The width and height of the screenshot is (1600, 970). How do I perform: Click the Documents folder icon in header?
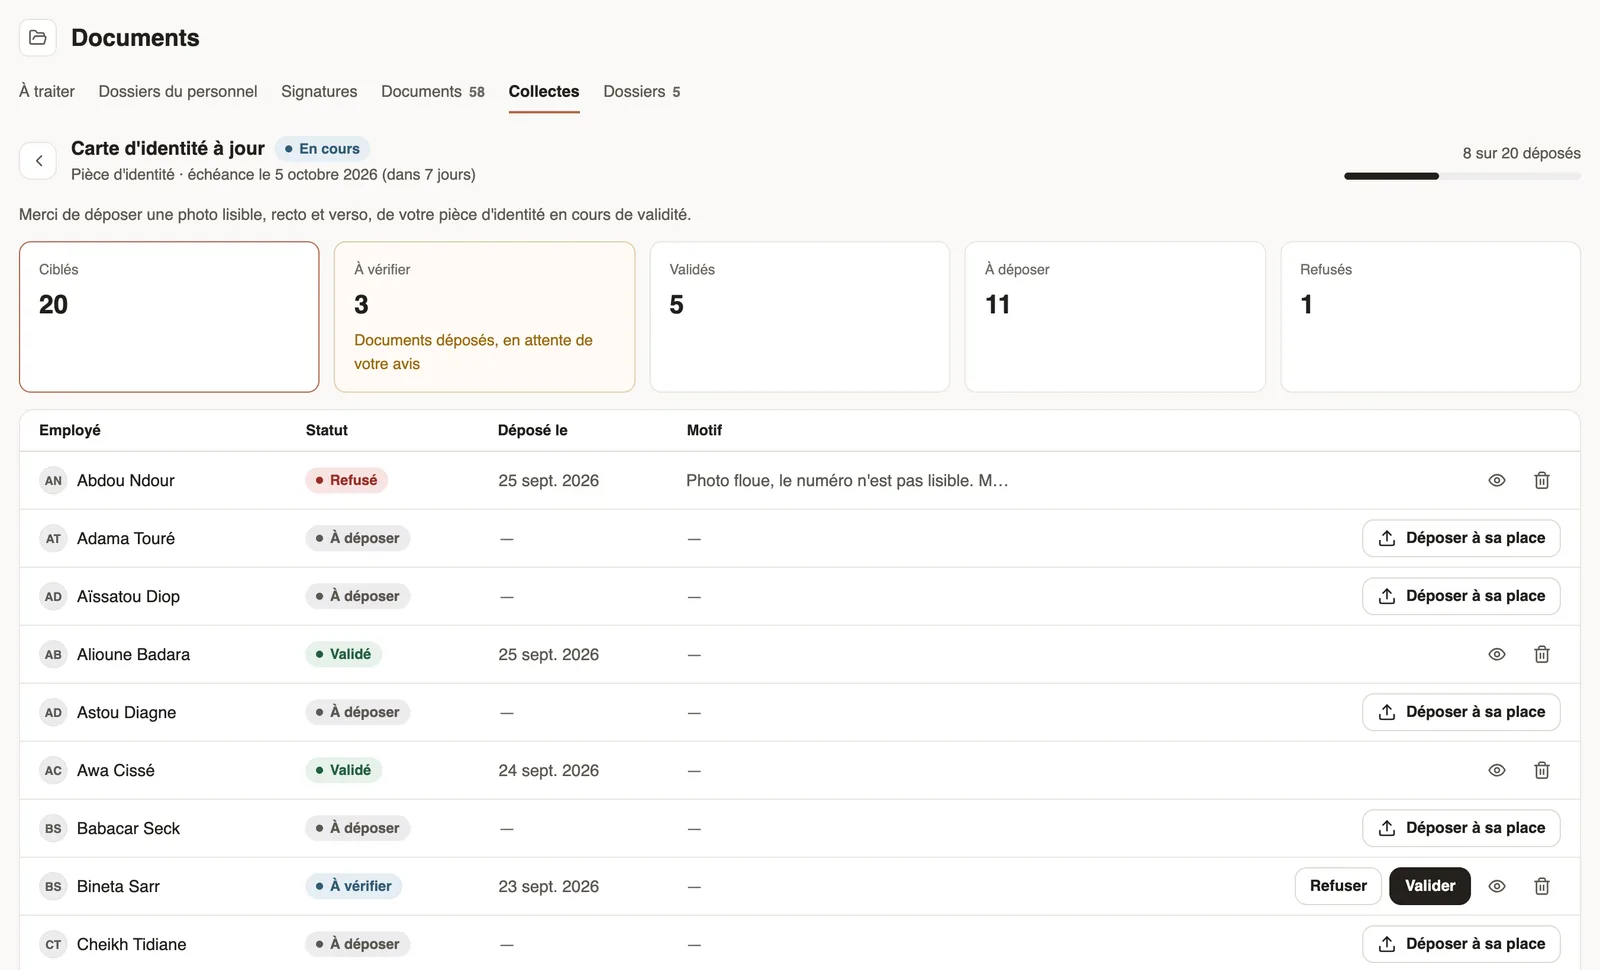(x=38, y=38)
